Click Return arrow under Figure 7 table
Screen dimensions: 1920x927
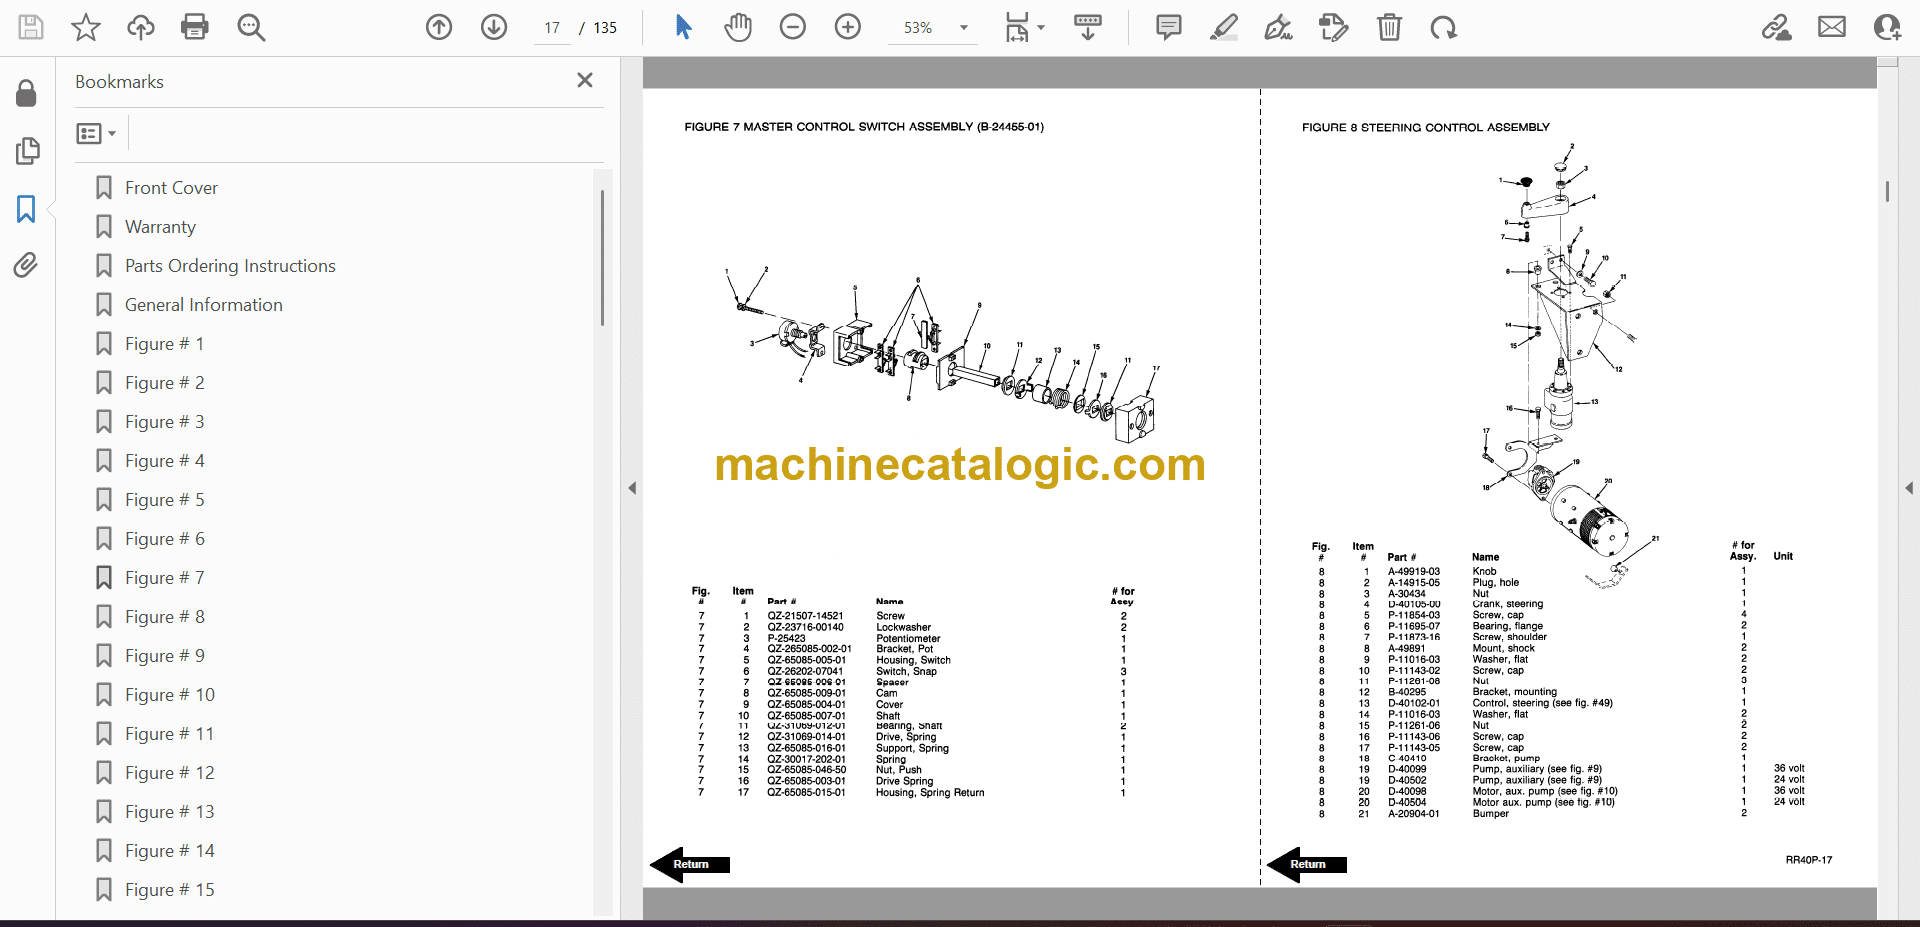[690, 864]
